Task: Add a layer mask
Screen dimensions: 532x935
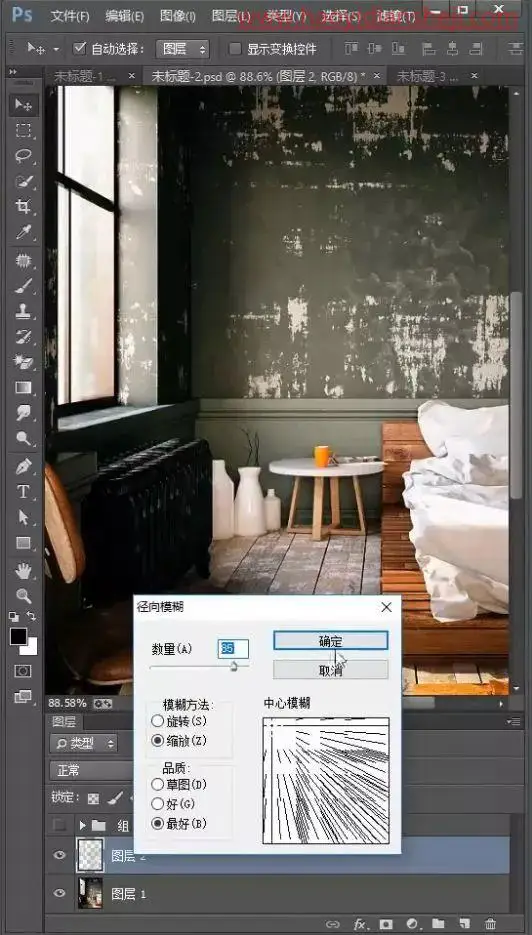Action: (x=386, y=924)
